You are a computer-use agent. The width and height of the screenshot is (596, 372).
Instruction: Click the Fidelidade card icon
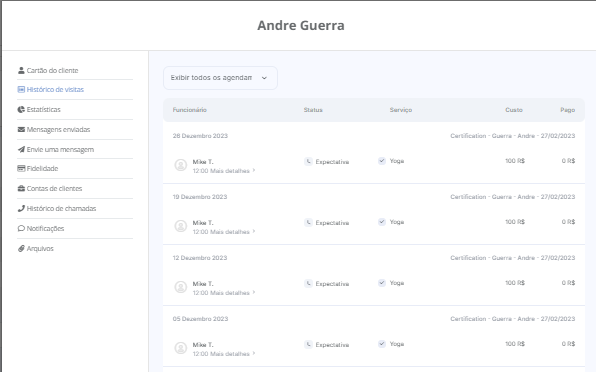click(x=21, y=168)
